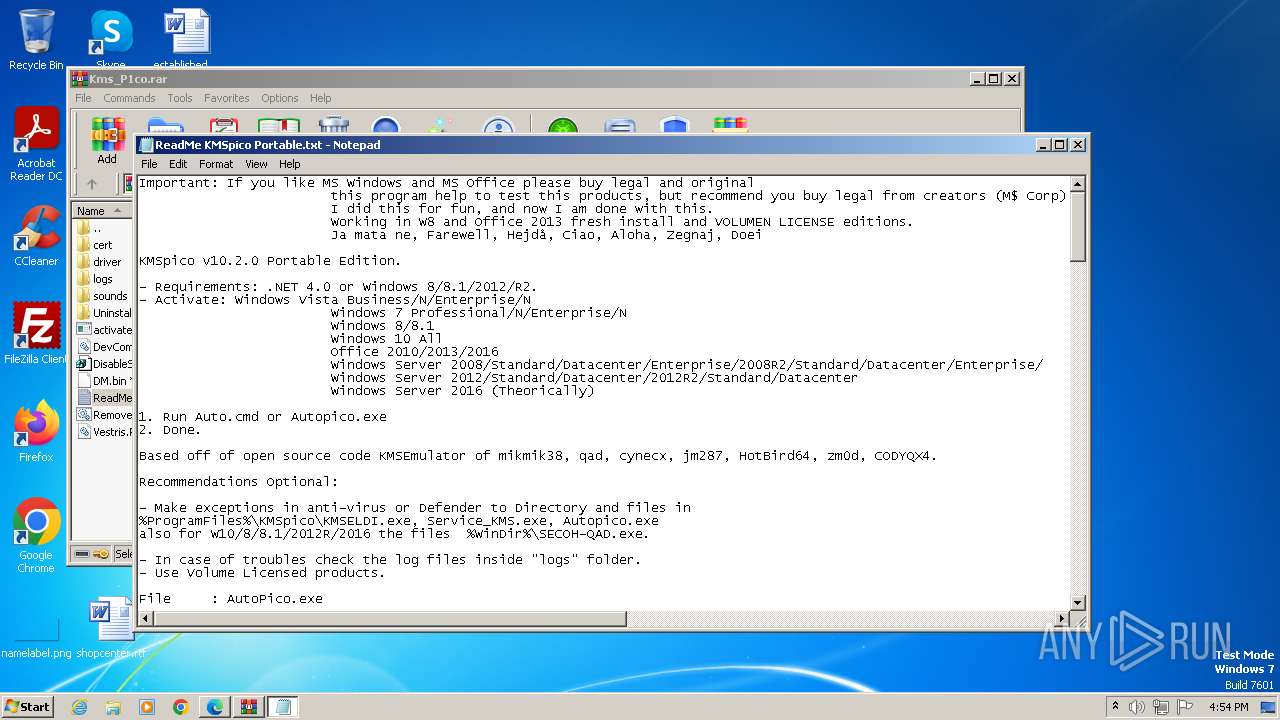Open WinRAR File menu

pos(83,98)
